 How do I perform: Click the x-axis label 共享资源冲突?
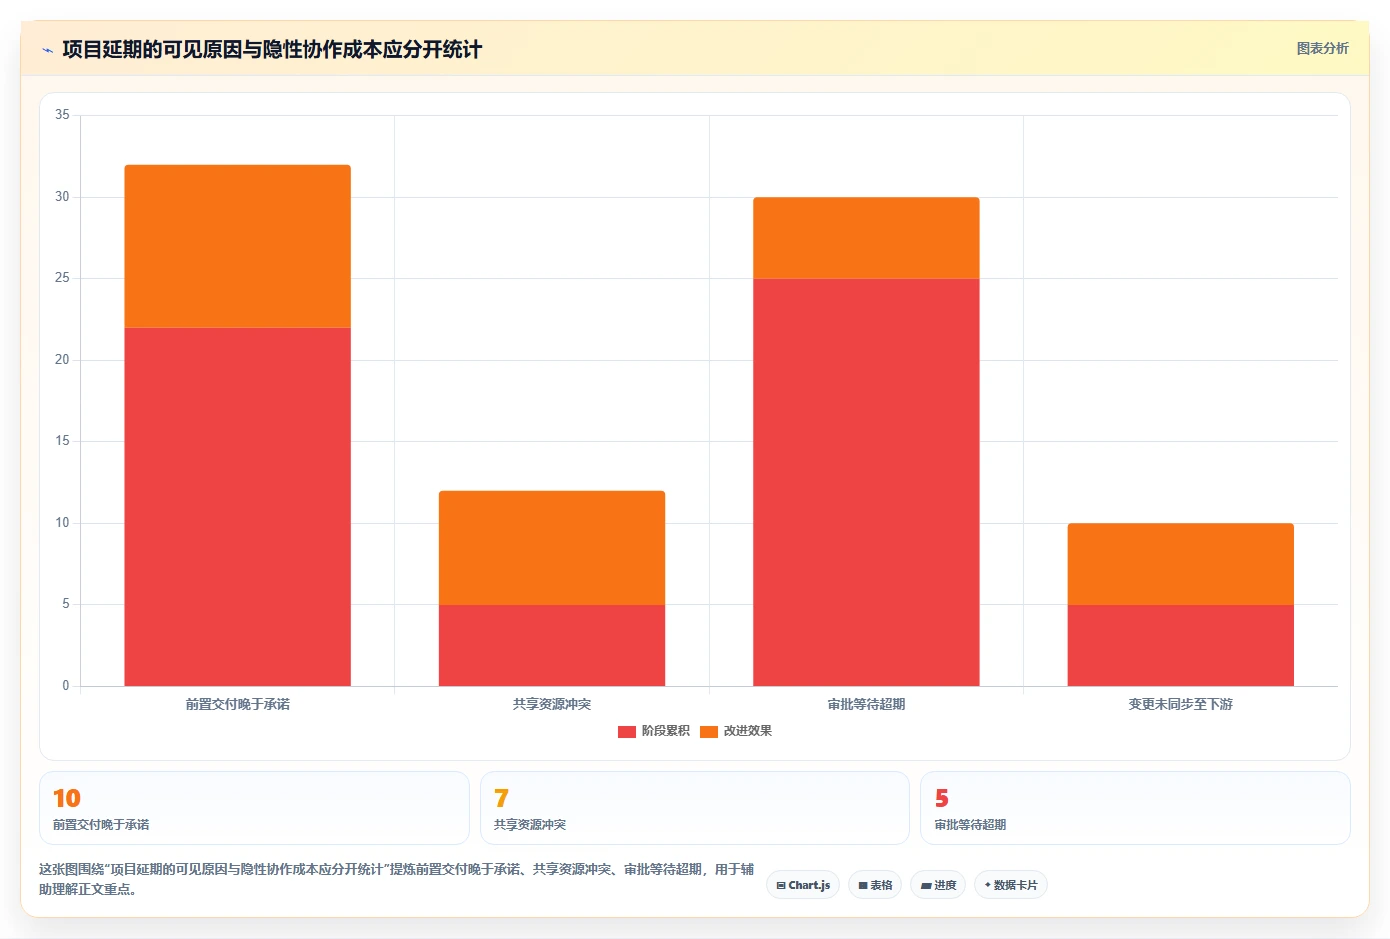[x=552, y=704]
